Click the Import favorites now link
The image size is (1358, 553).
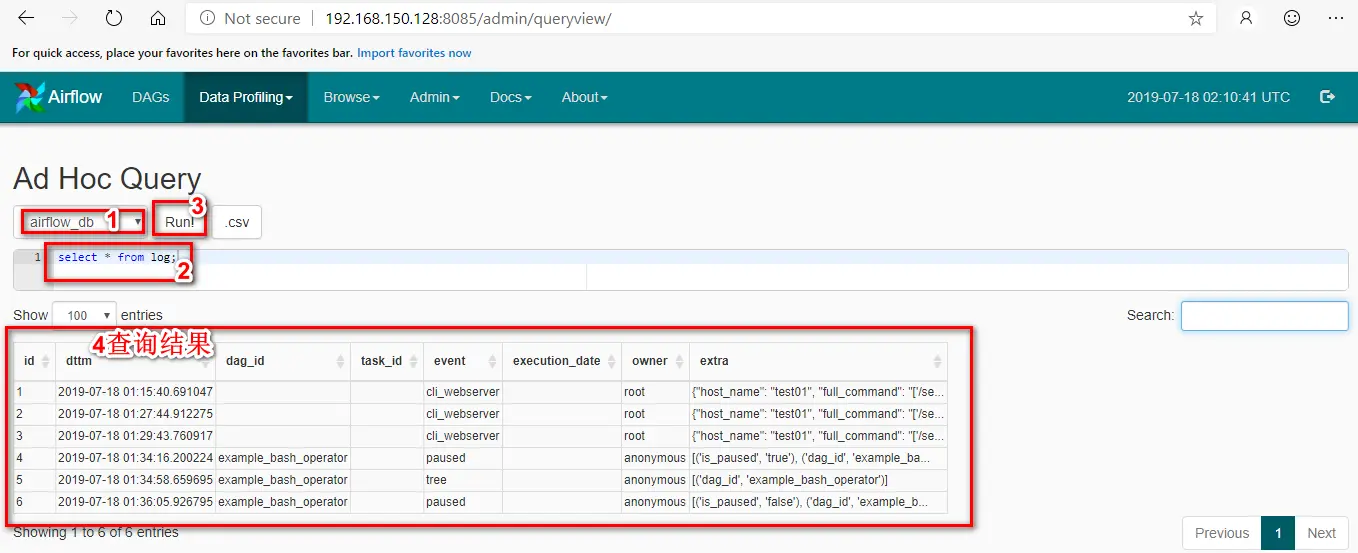pyautogui.click(x=414, y=53)
